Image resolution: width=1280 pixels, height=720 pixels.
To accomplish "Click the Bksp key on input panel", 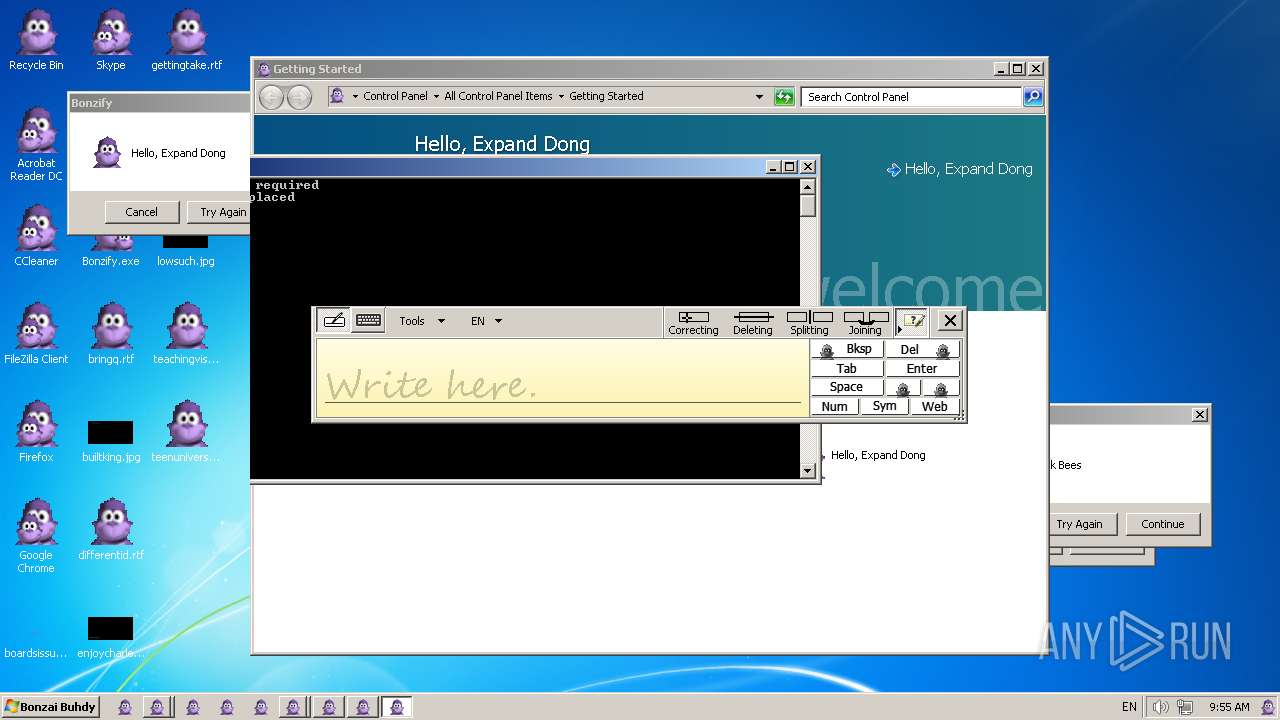I will (x=848, y=349).
